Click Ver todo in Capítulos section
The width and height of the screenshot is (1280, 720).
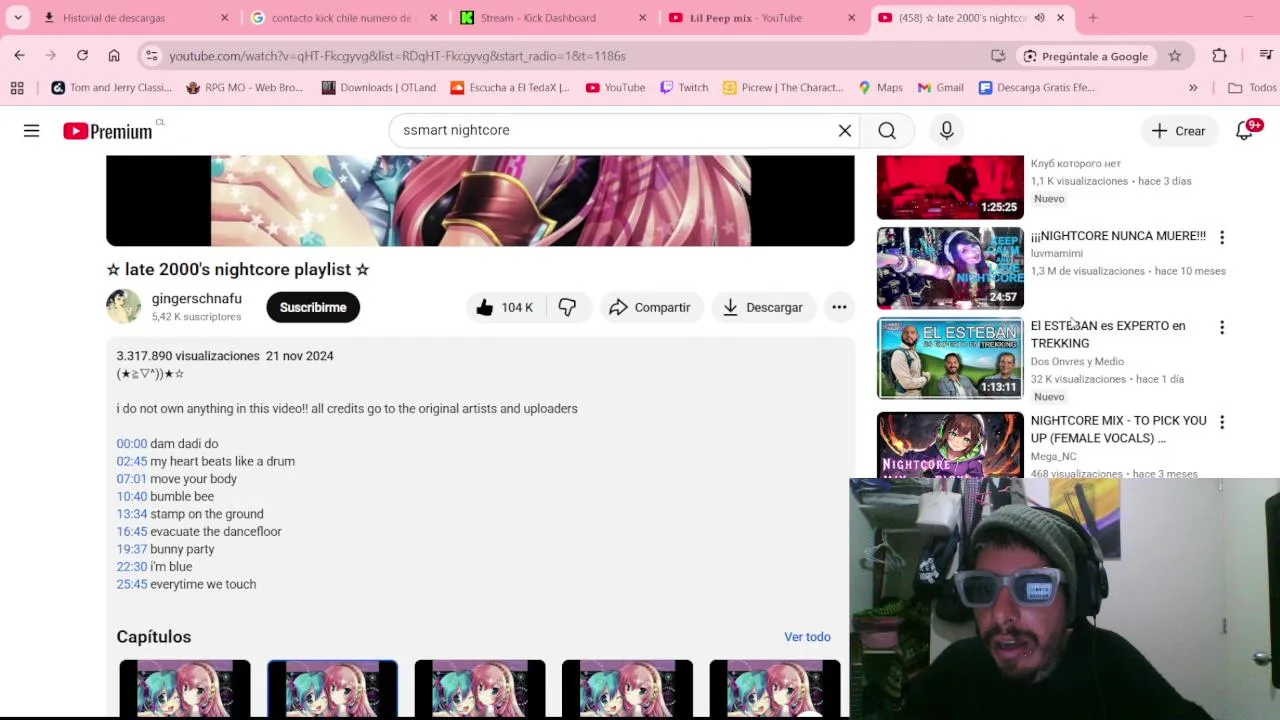807,637
